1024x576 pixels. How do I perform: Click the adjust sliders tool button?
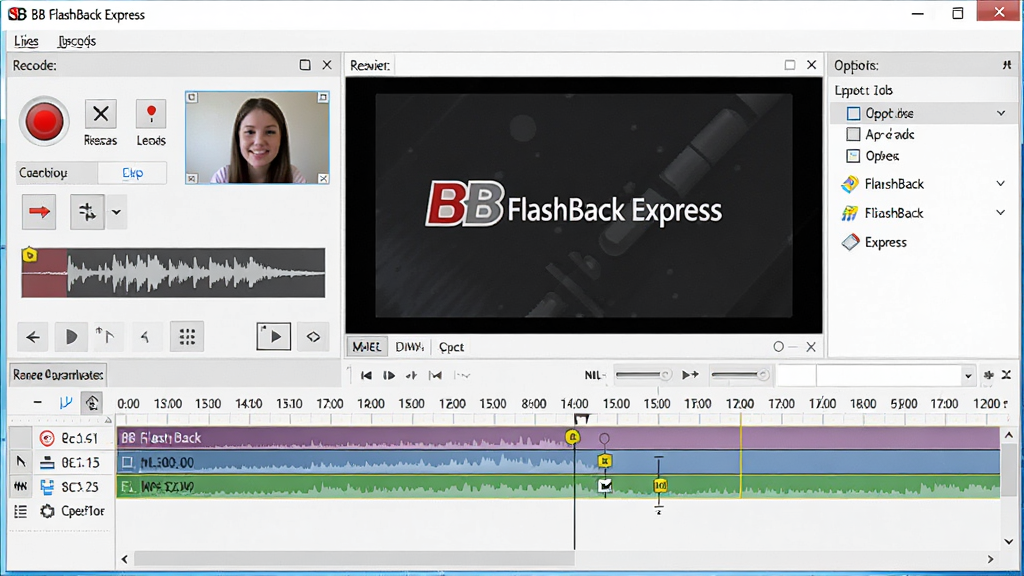tap(87, 212)
